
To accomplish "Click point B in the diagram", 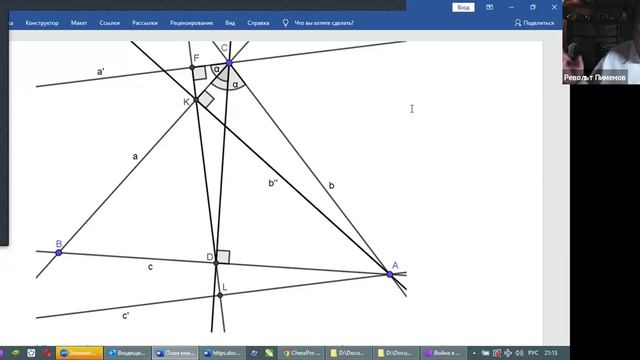I will click(x=59, y=253).
